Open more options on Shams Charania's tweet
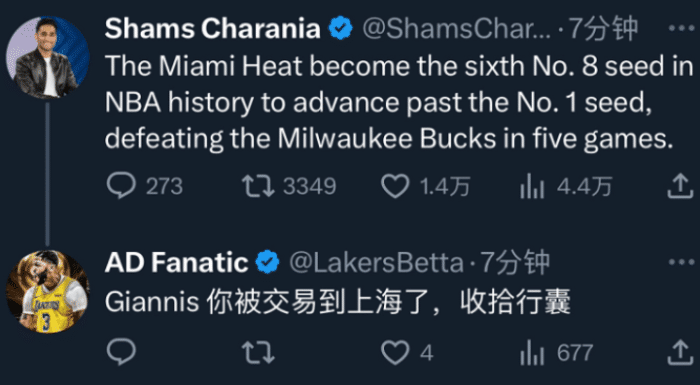Viewport: 700px width, 385px height. [x=681, y=28]
